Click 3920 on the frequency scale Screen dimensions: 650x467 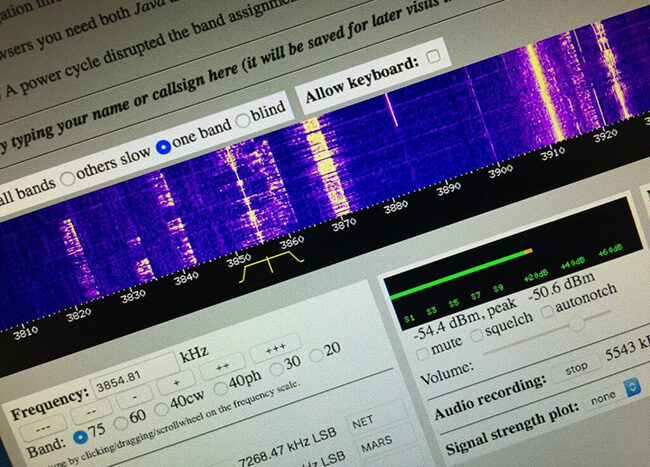coord(605,135)
